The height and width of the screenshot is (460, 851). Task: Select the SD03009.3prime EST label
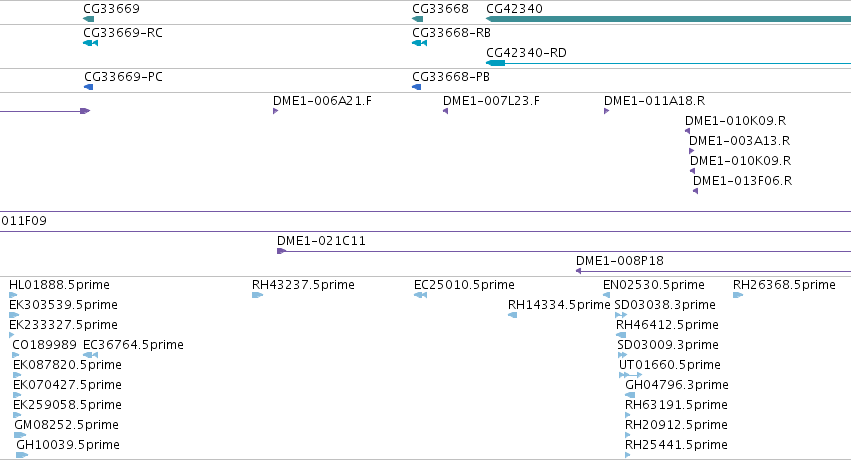point(668,345)
